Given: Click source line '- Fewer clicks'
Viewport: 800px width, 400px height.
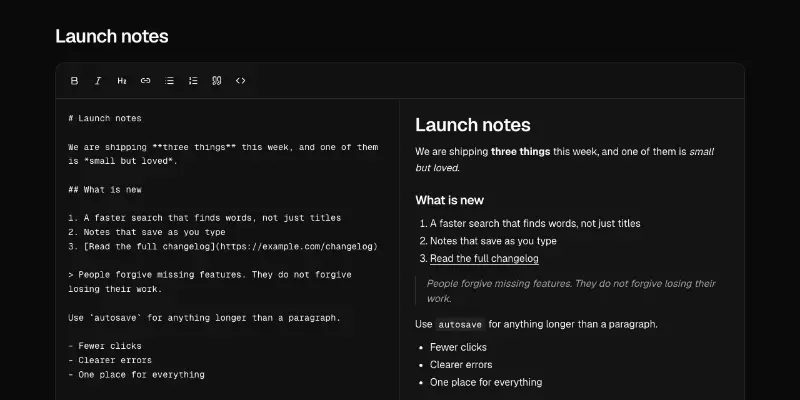Looking at the screenshot, I should 105,346.
